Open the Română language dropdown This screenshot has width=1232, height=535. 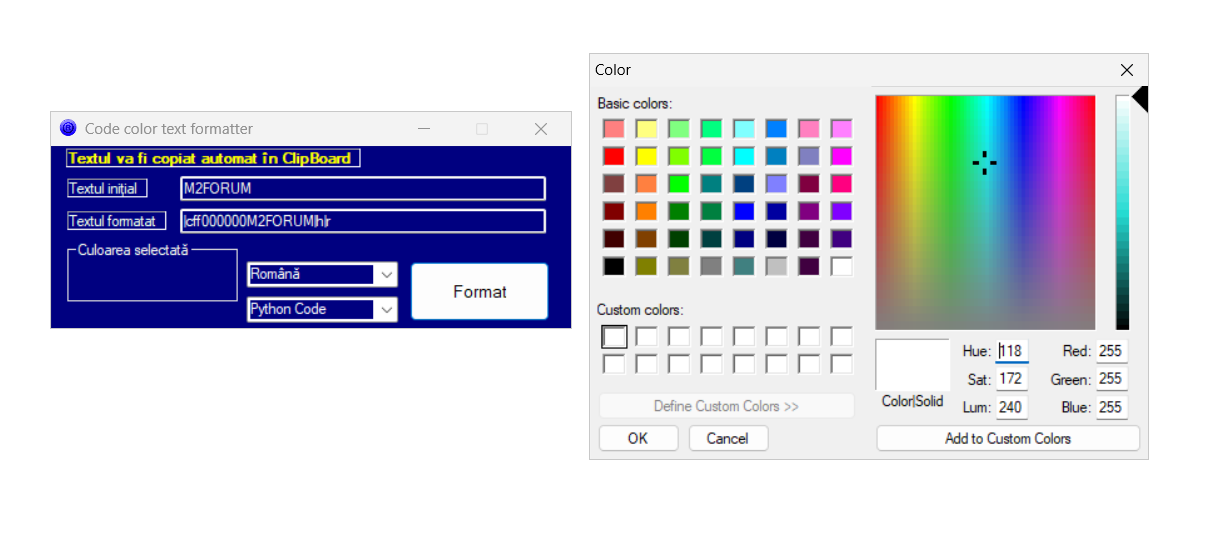(x=321, y=274)
